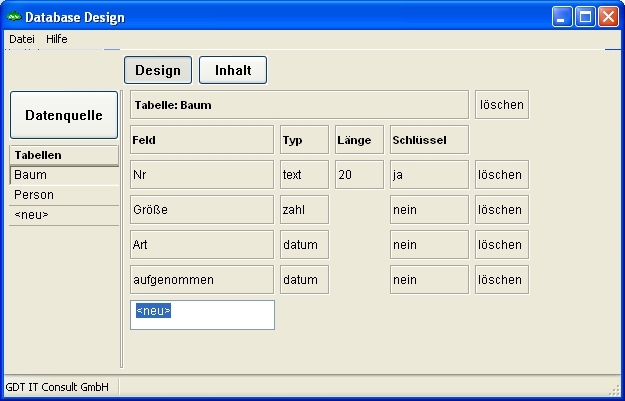Image resolution: width=625 pixels, height=401 pixels.
Task: Select Person in the Tabellen list
Action: [x=64, y=195]
